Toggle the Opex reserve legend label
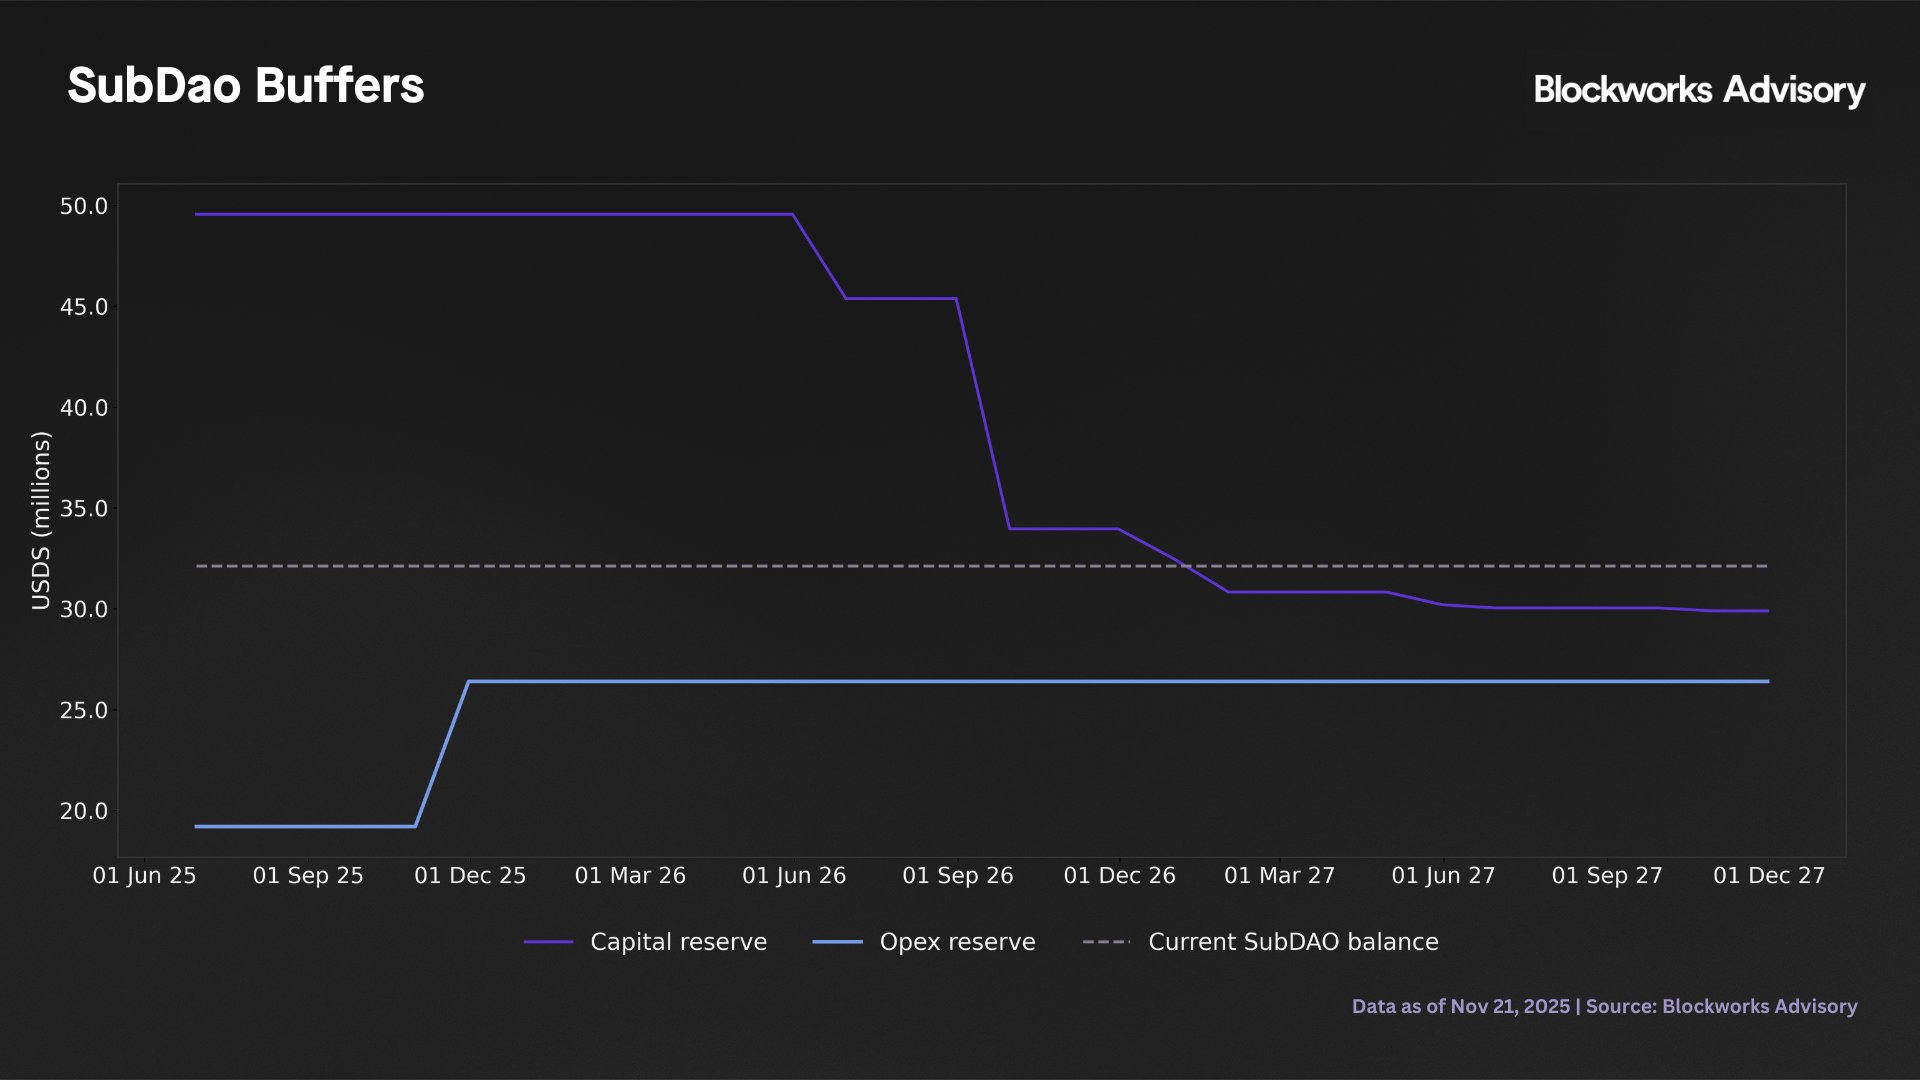 (x=957, y=942)
